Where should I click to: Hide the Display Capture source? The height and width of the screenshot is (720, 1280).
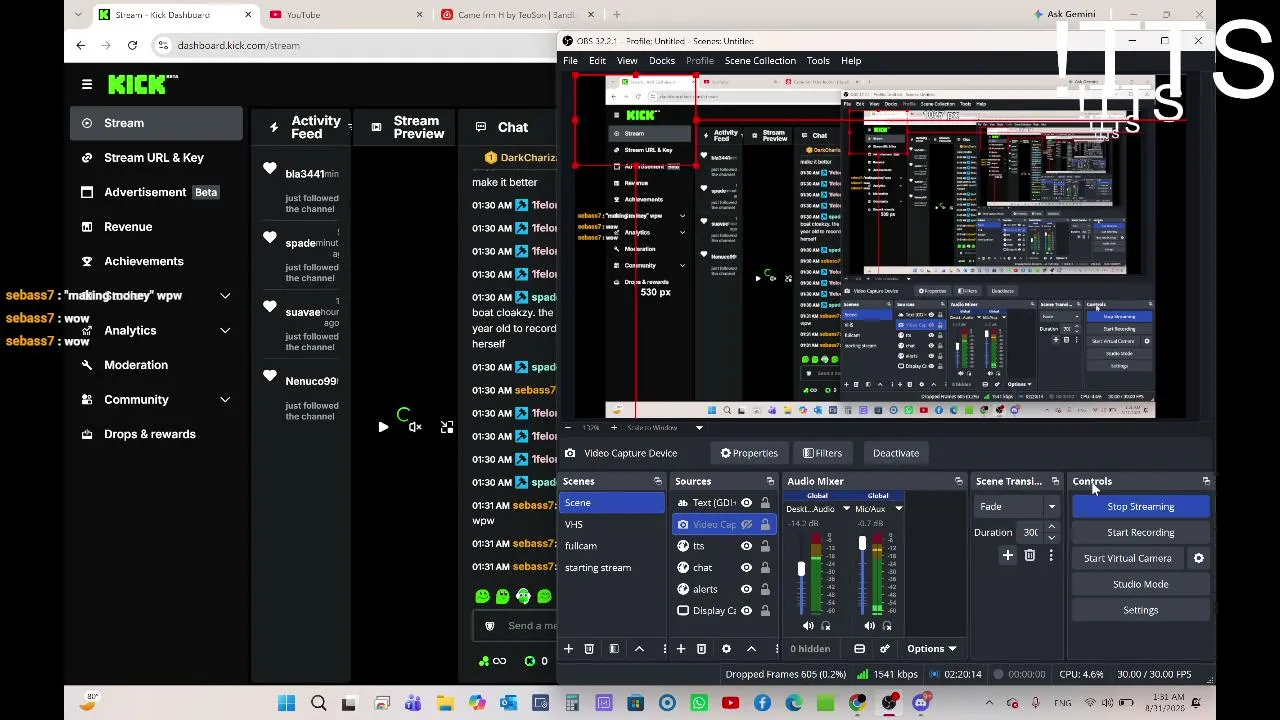pos(746,611)
